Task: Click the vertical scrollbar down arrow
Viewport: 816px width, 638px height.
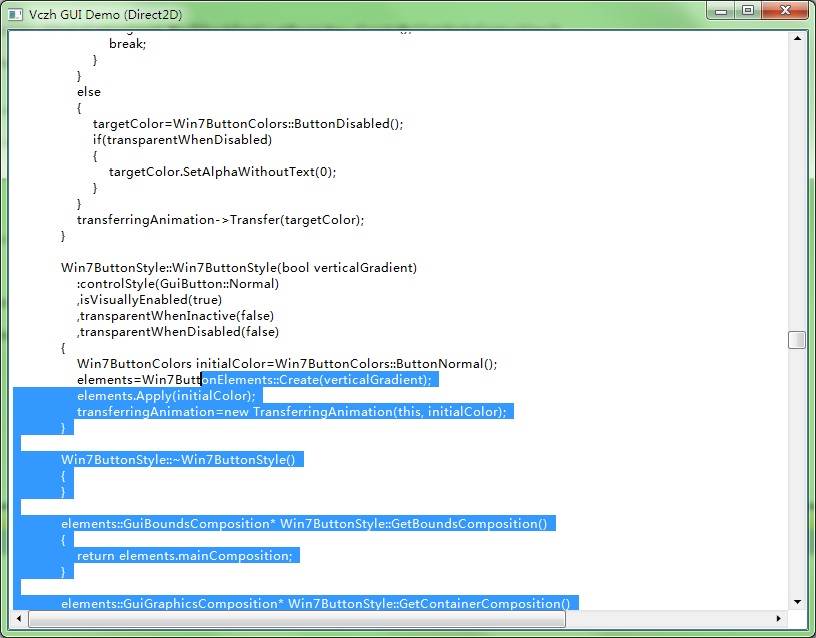Action: [x=797, y=602]
